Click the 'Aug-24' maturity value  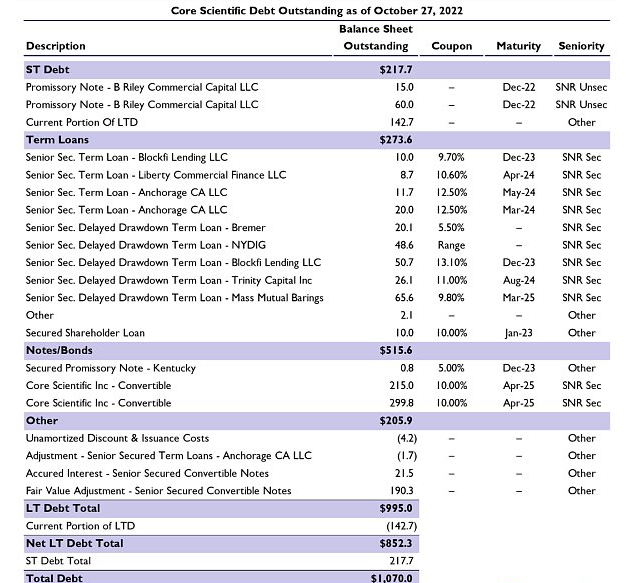(519, 281)
